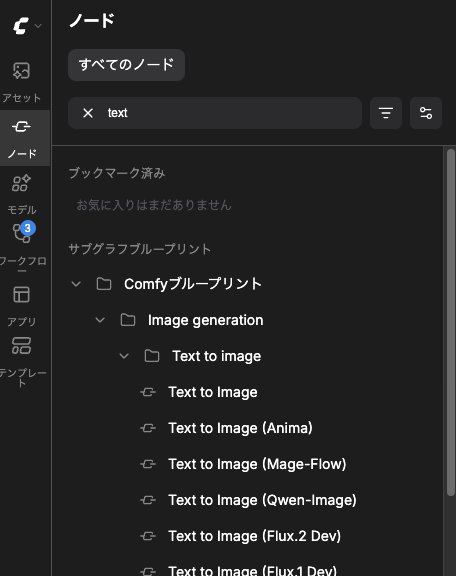Viewport: 456px width, 576px height.
Task: Select Text to Image (Anima) node
Action: tap(240, 428)
